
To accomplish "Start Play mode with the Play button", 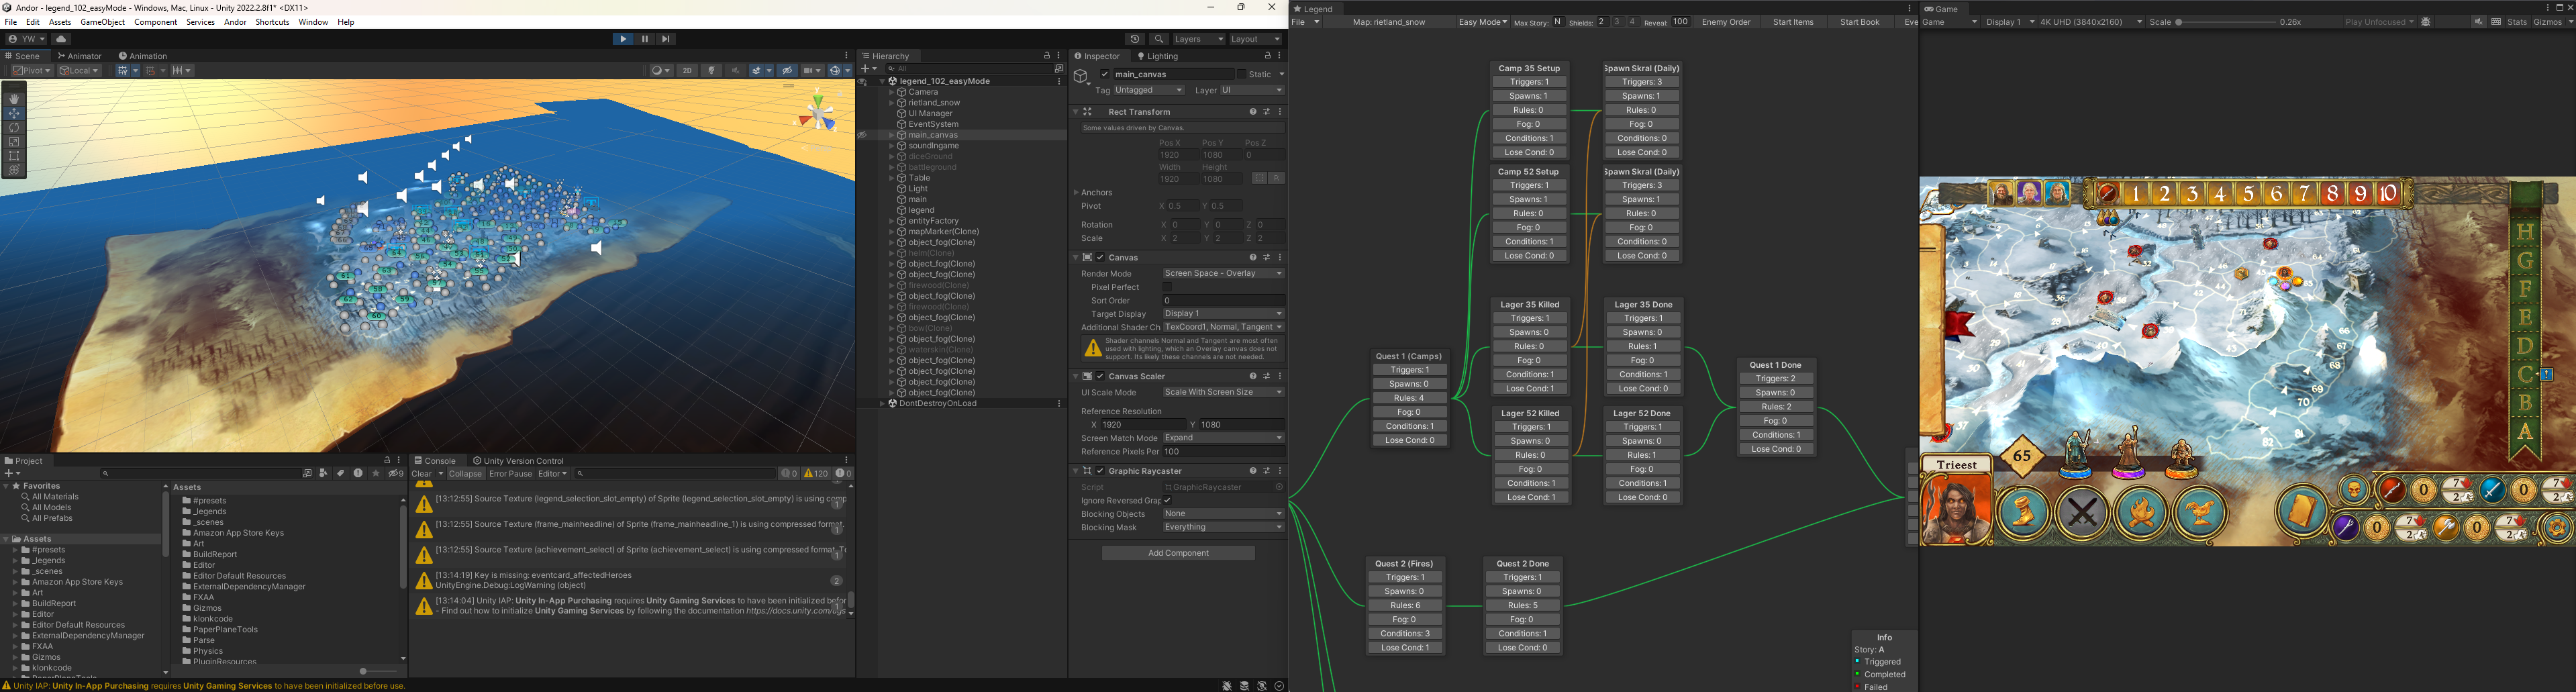I will [x=623, y=39].
